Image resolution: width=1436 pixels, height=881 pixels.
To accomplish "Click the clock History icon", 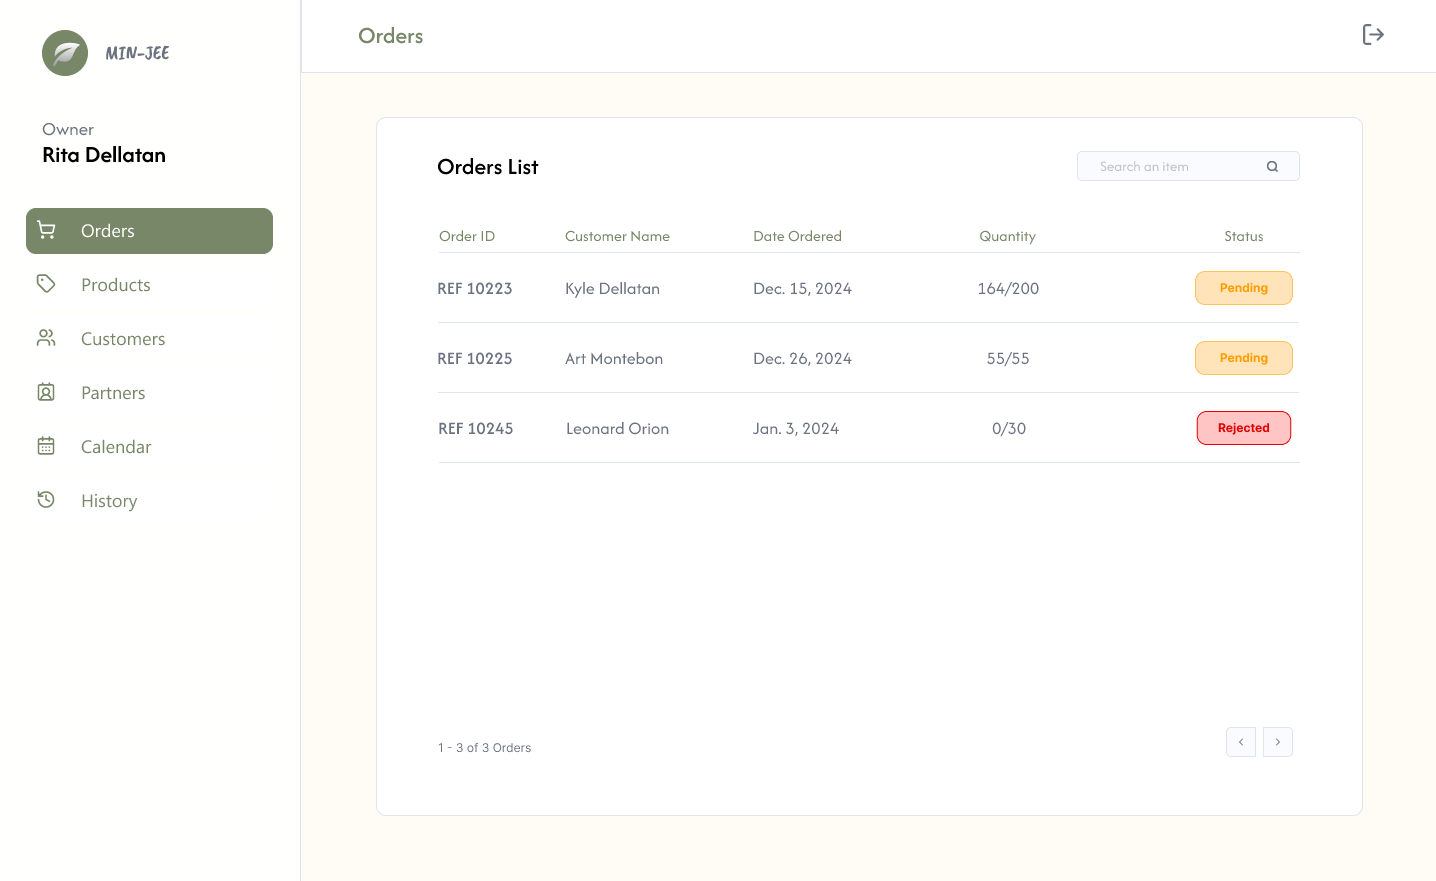I will (x=46, y=499).
